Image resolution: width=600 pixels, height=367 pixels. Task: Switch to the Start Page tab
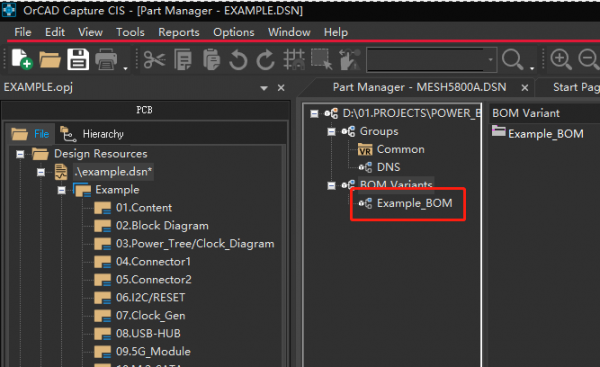tap(576, 87)
